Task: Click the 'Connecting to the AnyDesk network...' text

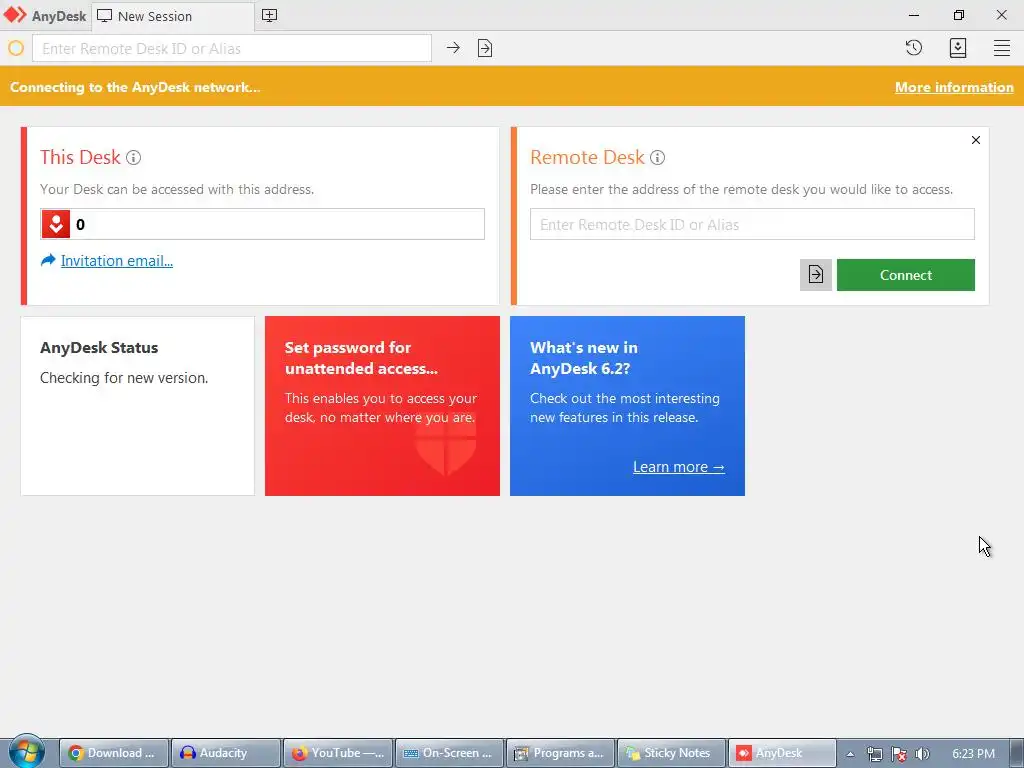Action: [135, 87]
